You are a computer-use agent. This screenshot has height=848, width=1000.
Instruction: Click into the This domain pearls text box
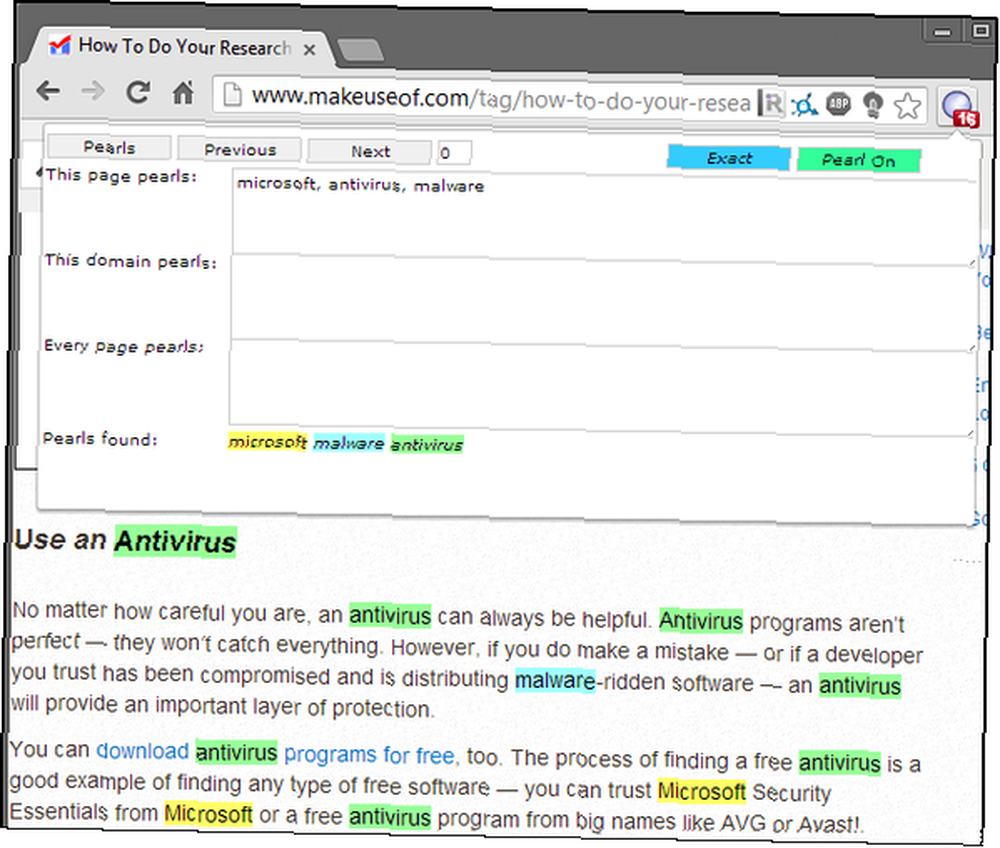pos(602,301)
